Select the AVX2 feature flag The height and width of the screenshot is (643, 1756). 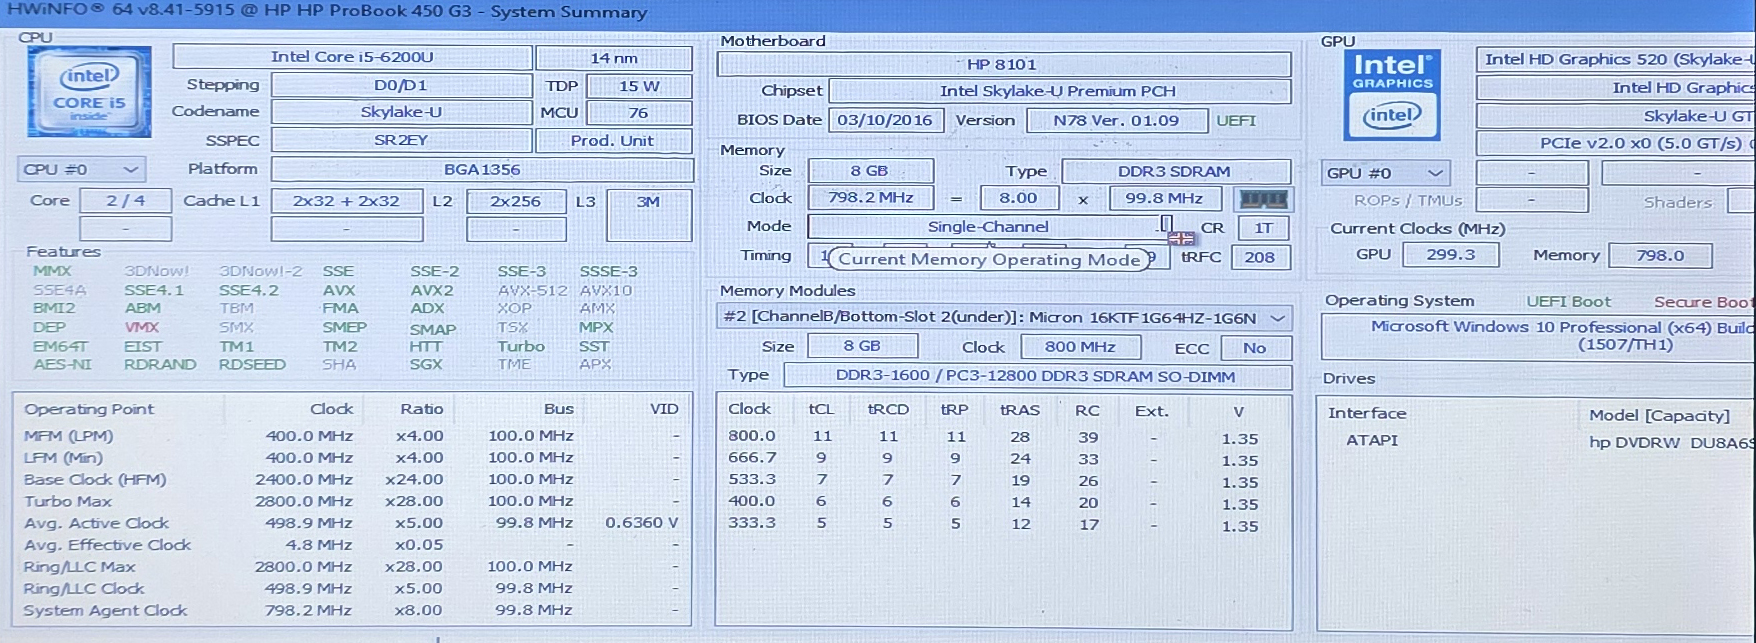click(x=432, y=290)
